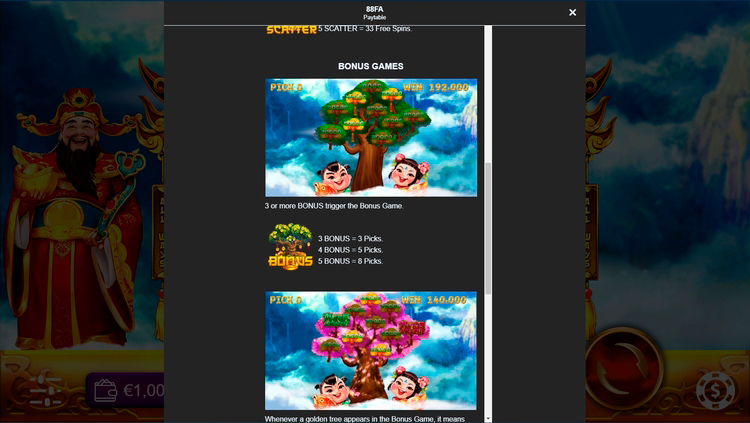The height and width of the screenshot is (423, 750).
Task: Click the paytable vertical scrollbar thumb
Action: [x=488, y=228]
